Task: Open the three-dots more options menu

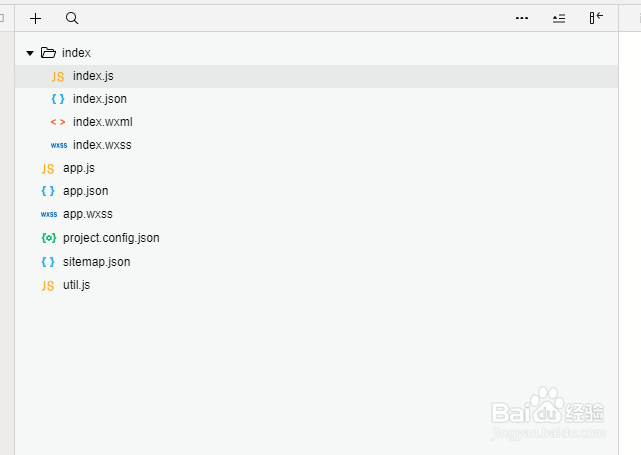Action: pos(522,18)
